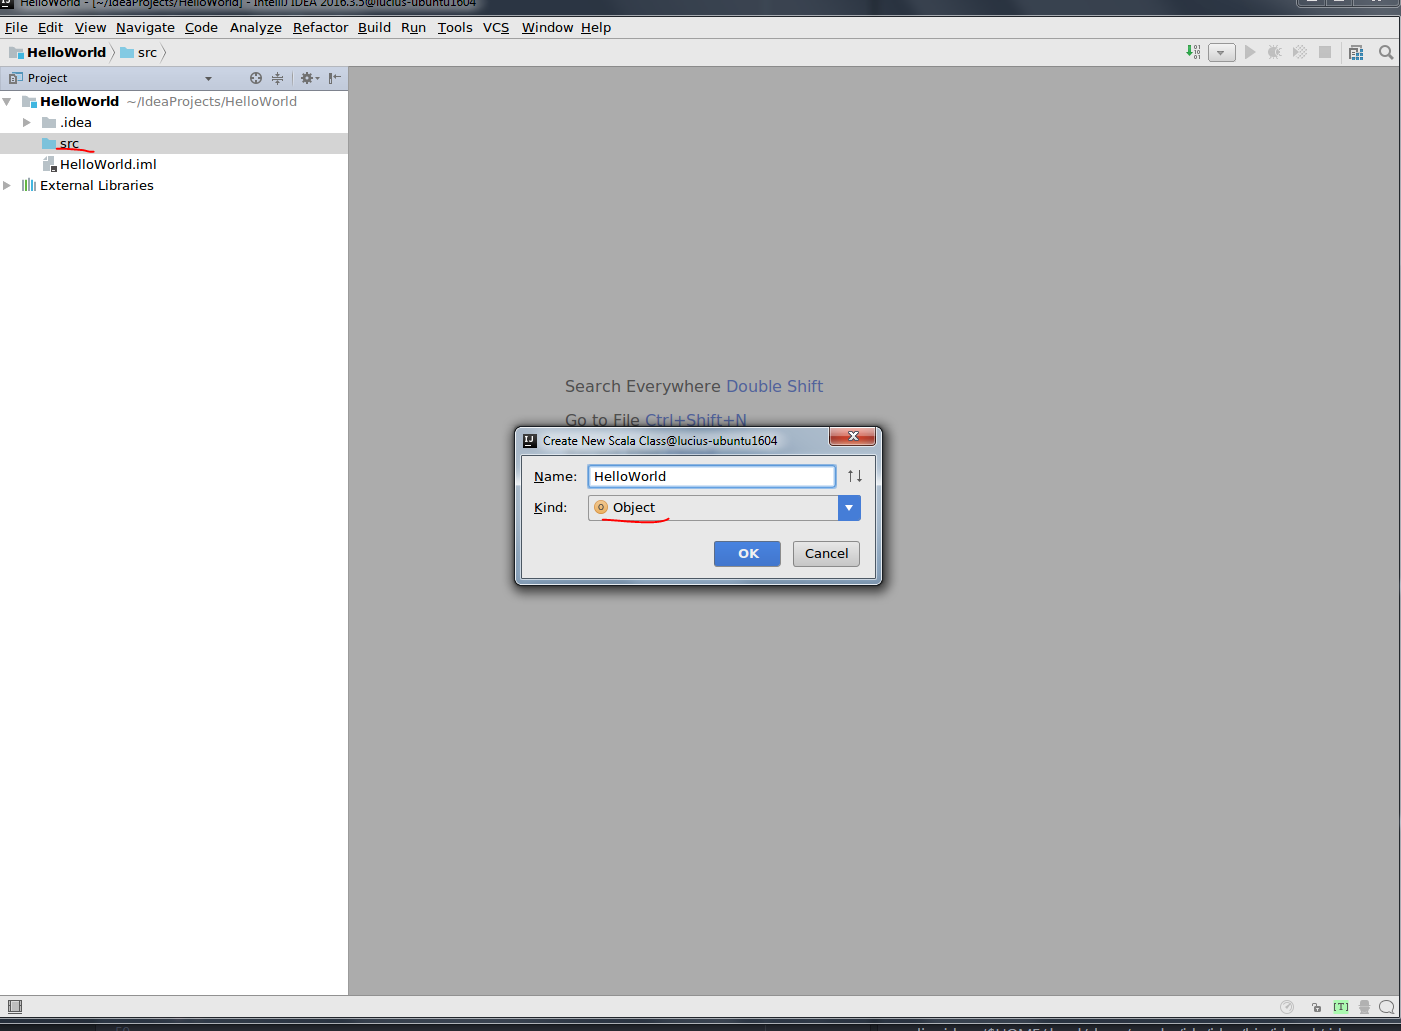Open the Project view selector dropdown arrow

pos(208,78)
